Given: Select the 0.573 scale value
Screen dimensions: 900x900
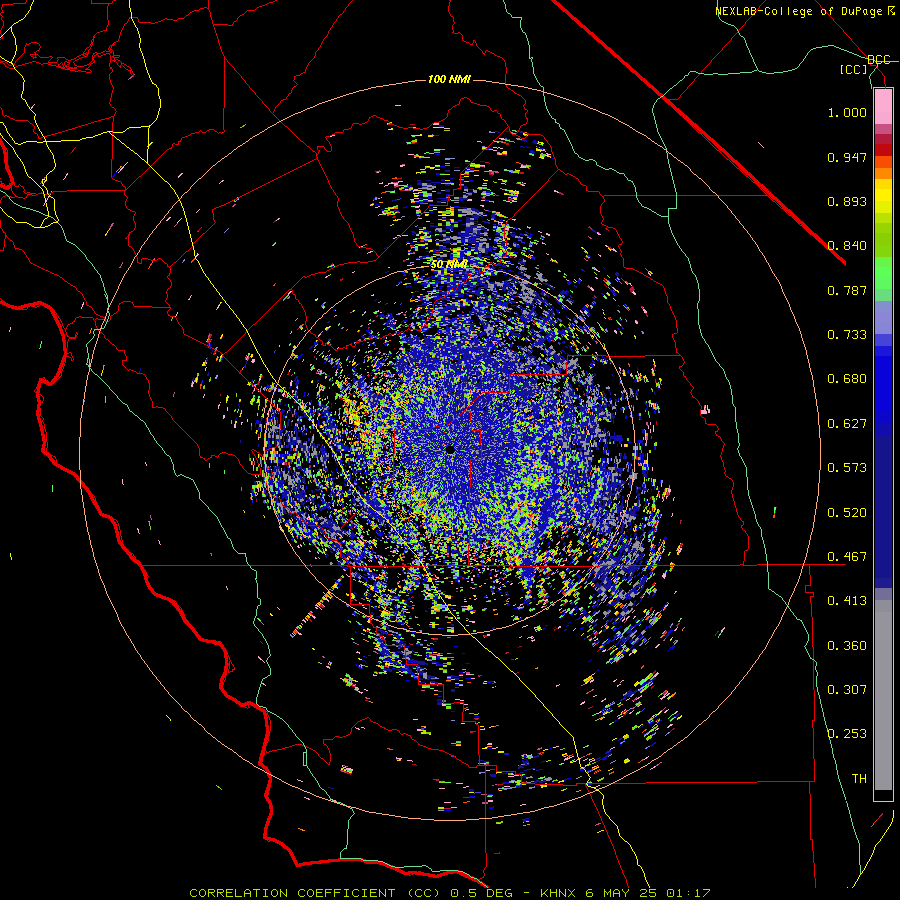Looking at the screenshot, I should pyautogui.click(x=847, y=468).
